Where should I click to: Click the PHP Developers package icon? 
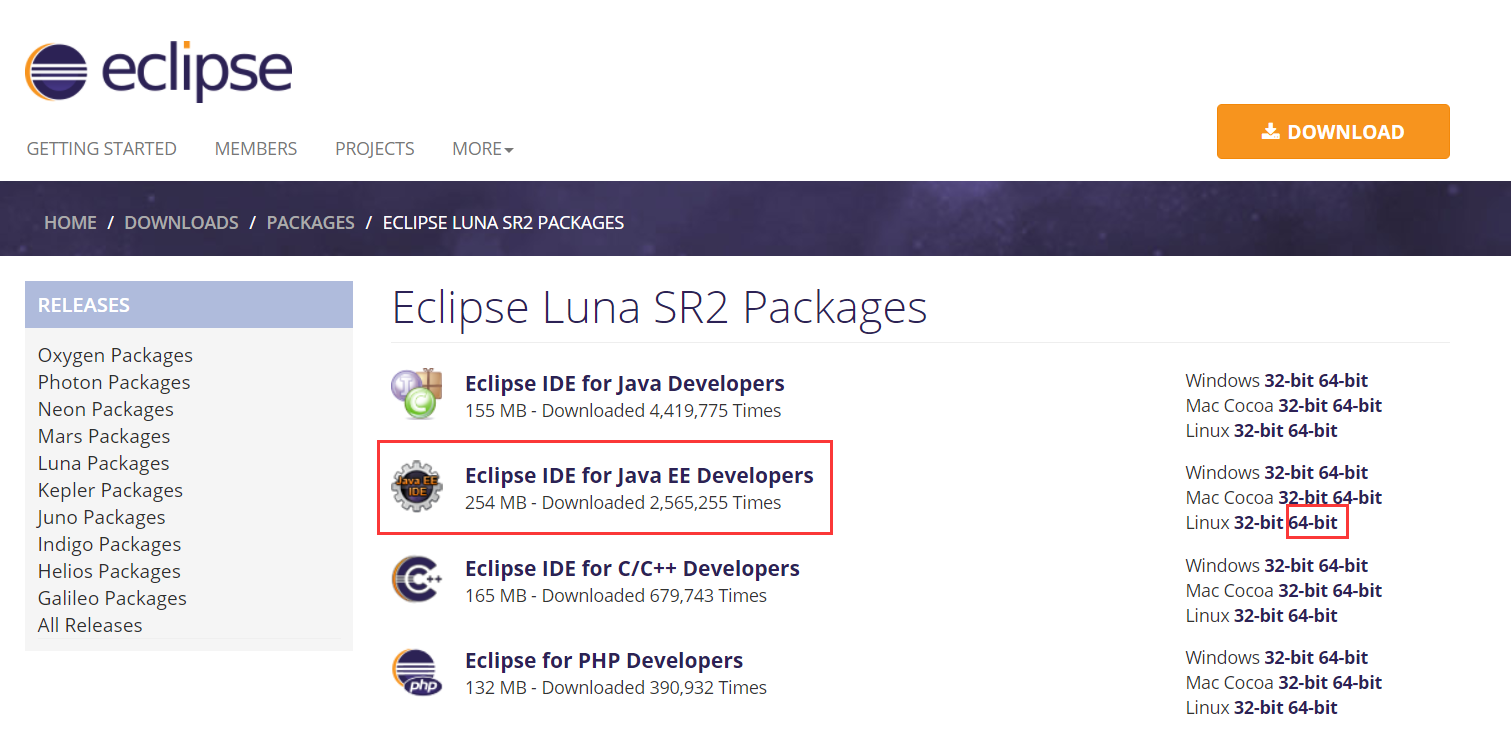[417, 670]
